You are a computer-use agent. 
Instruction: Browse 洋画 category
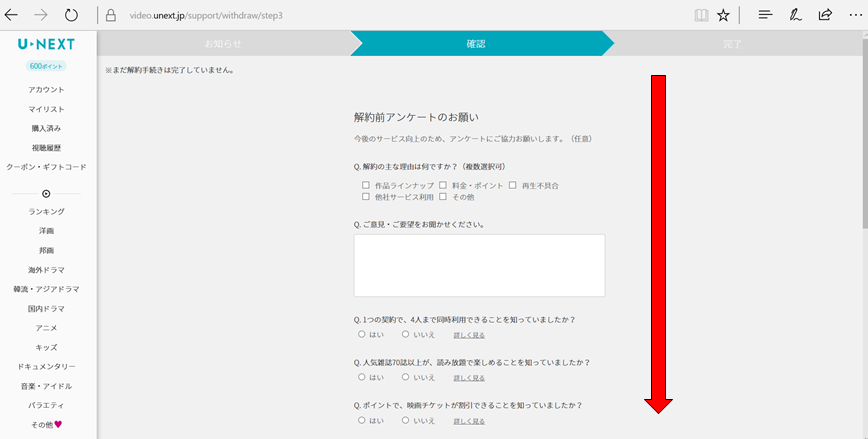click(x=46, y=231)
